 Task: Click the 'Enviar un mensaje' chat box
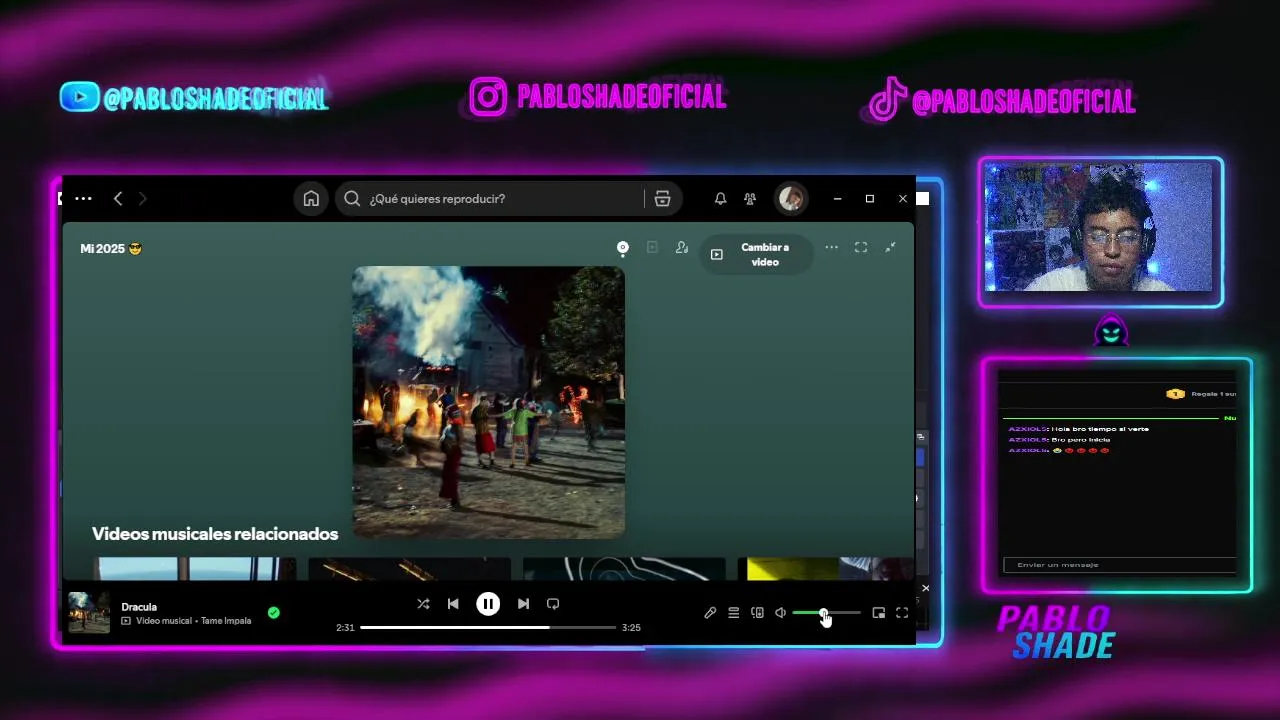pos(1120,565)
